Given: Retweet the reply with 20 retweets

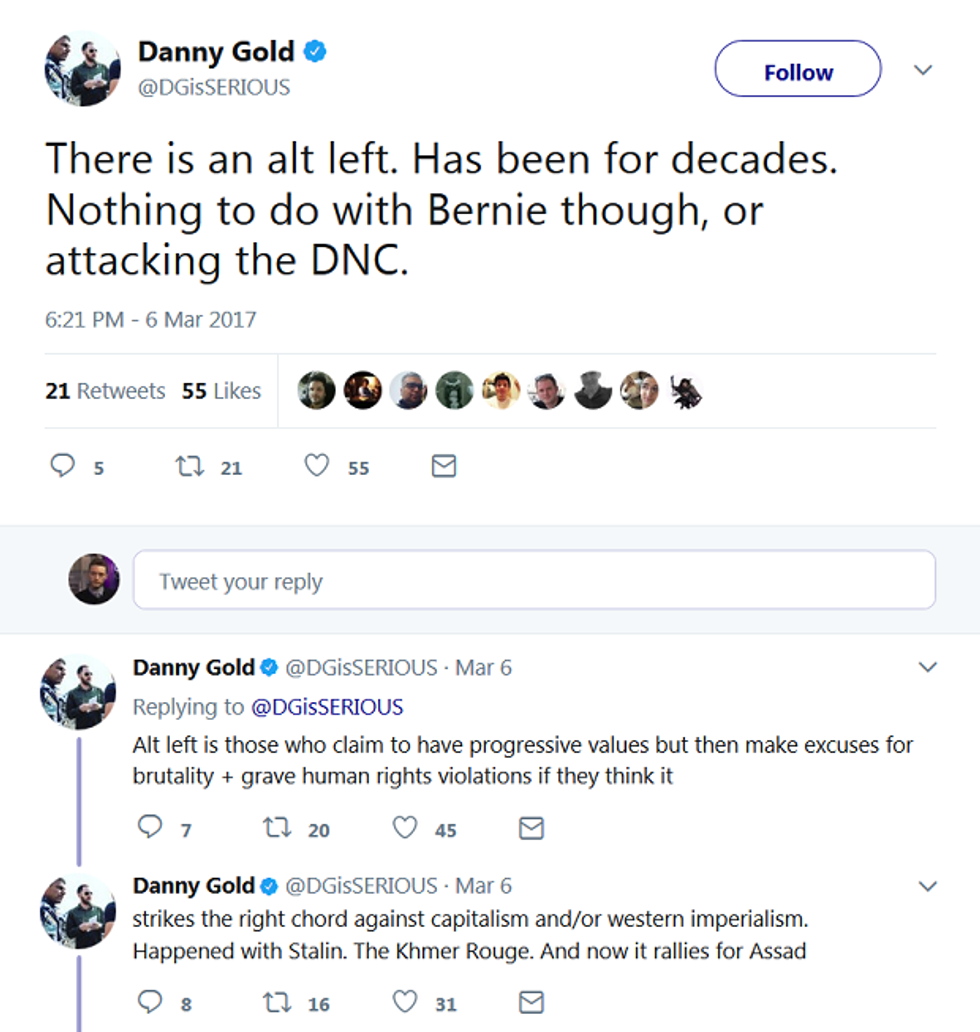Looking at the screenshot, I should 275,828.
